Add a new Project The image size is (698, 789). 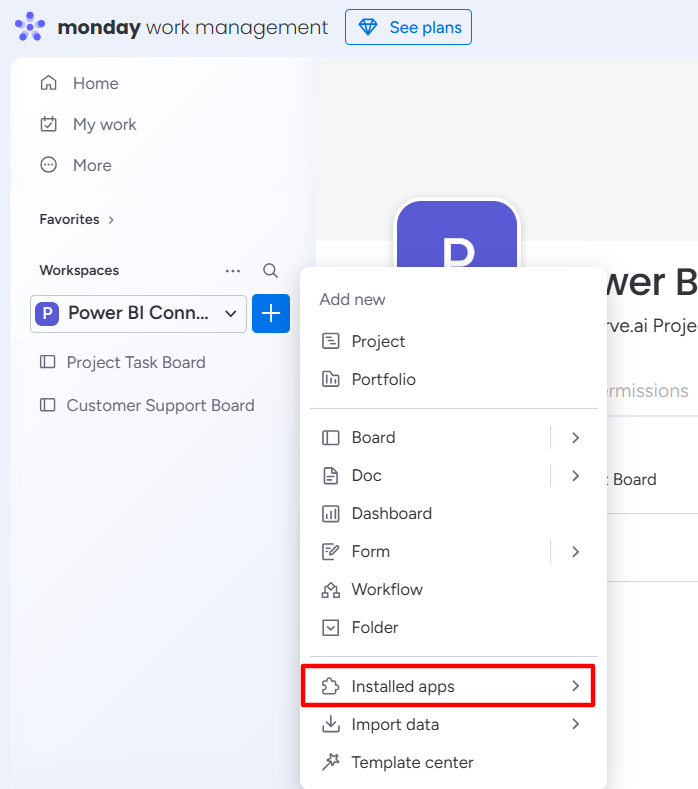click(x=378, y=341)
